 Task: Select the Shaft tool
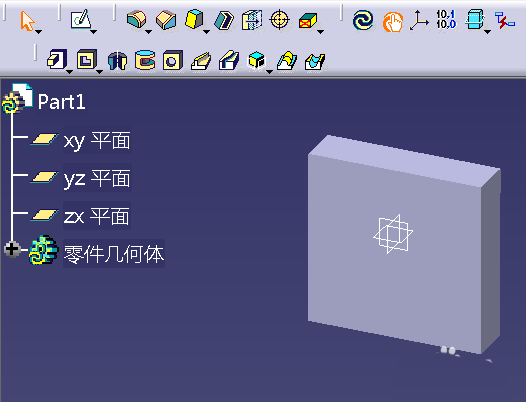coord(117,61)
